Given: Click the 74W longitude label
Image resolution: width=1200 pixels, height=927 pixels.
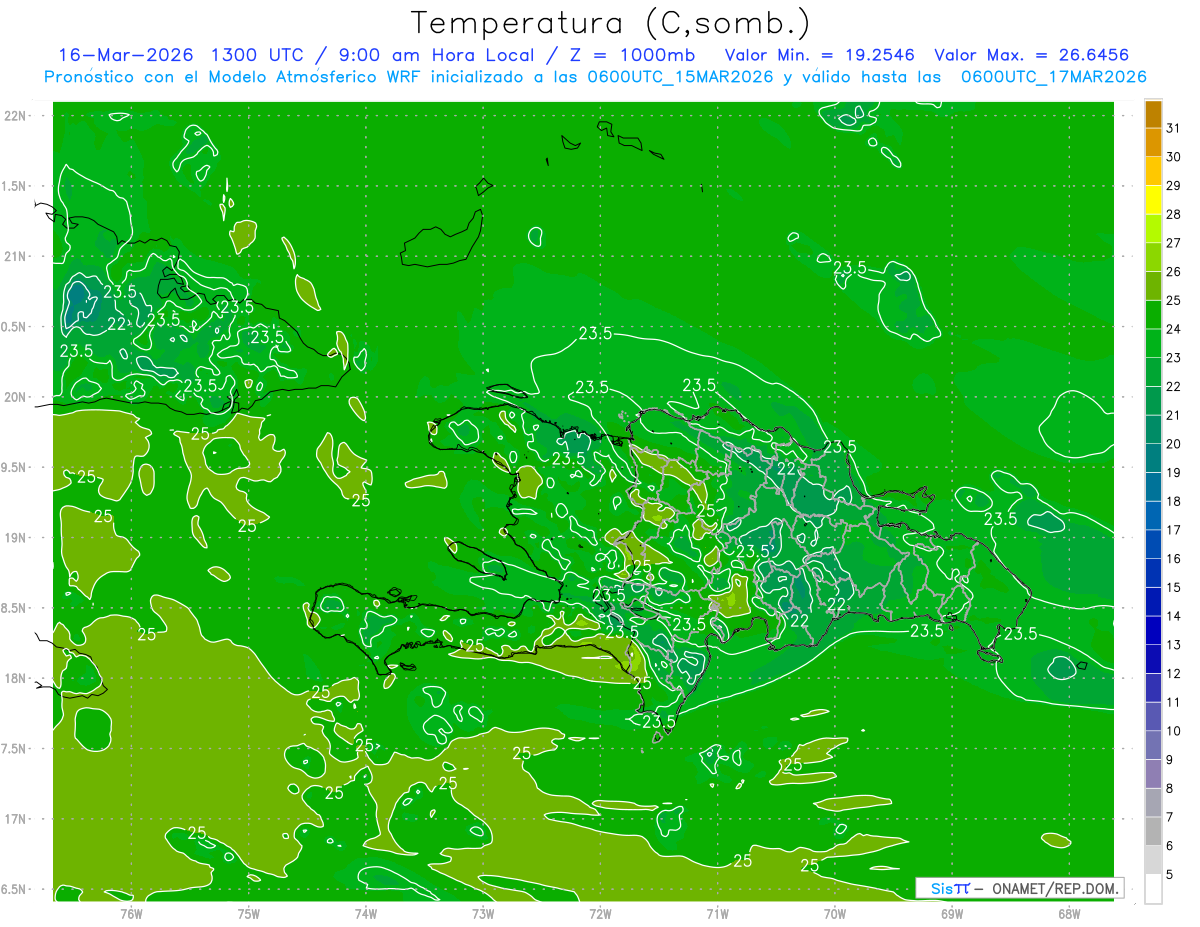Looking at the screenshot, I should [365, 913].
